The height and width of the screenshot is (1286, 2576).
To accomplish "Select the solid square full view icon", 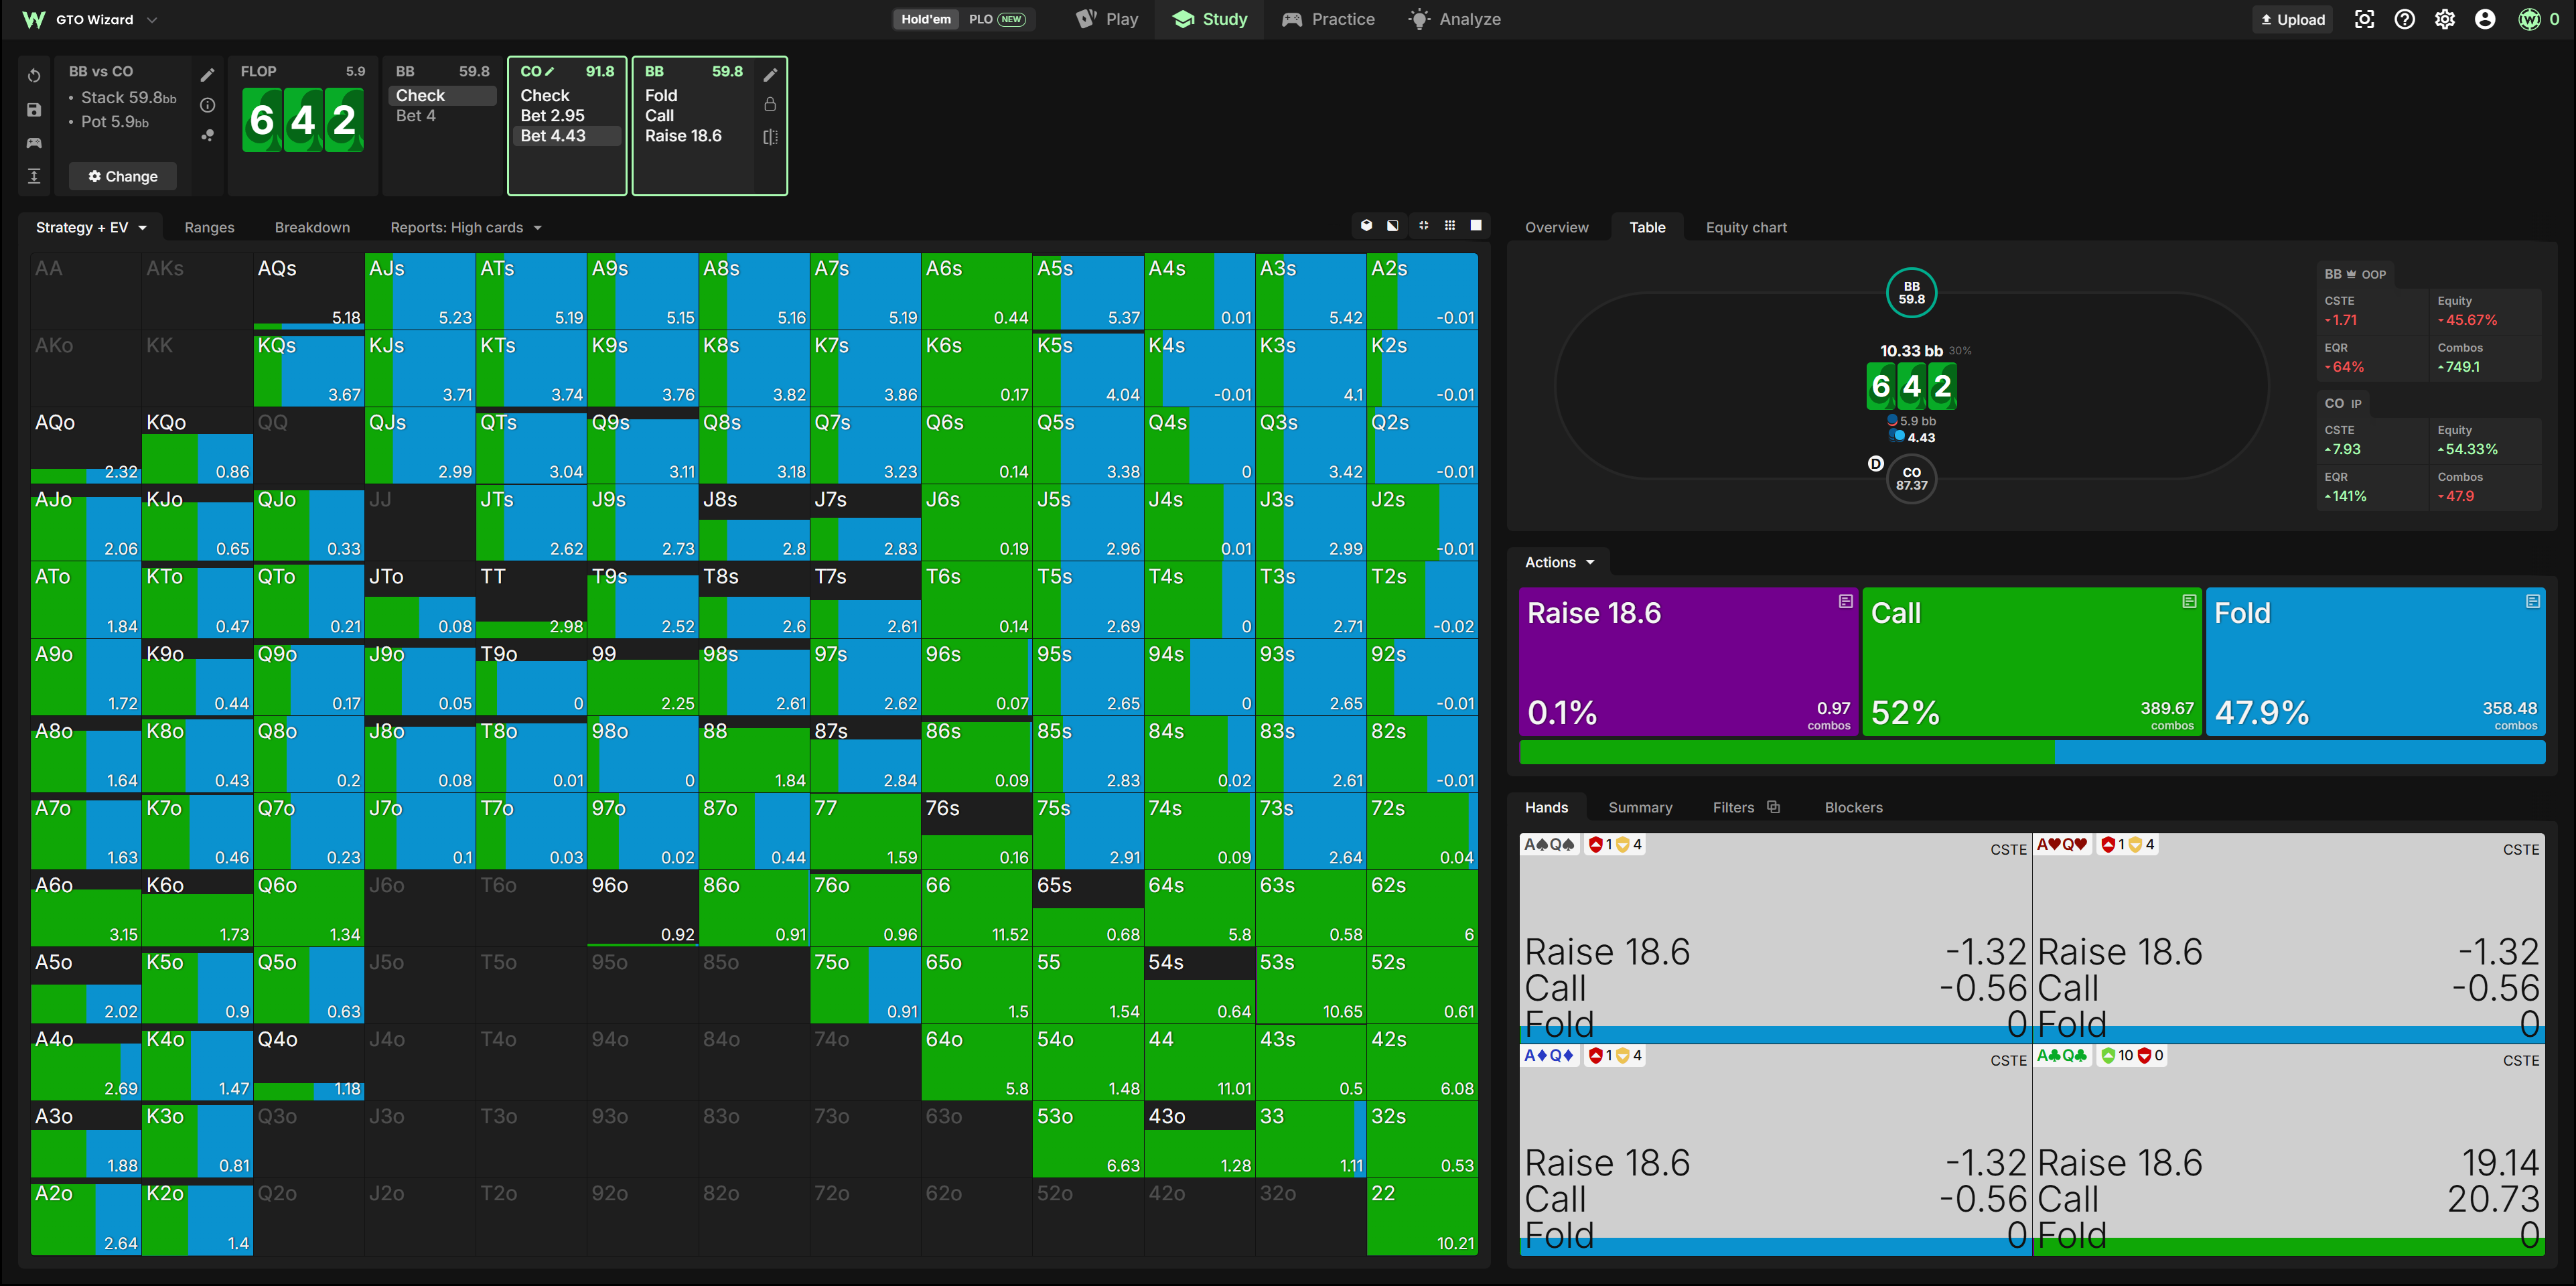I will click(x=1476, y=226).
